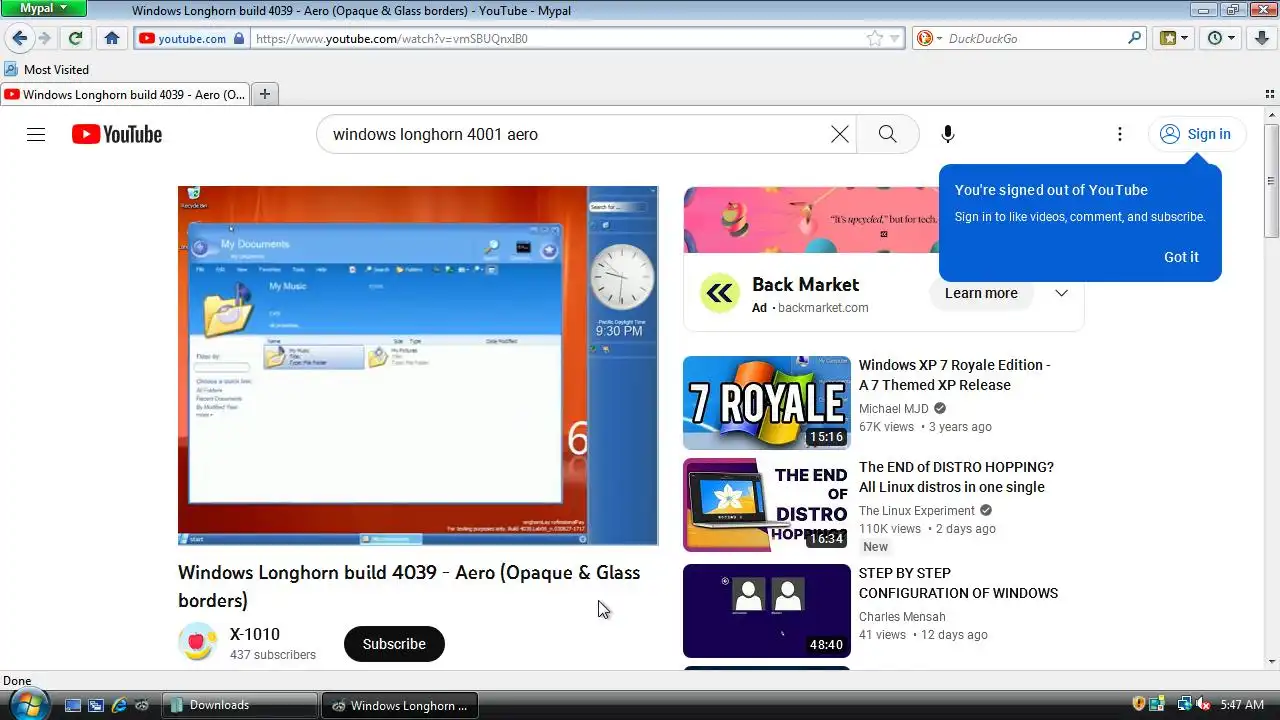Open the STEP BY STEP CONFIGURATION thumbnail

767,611
